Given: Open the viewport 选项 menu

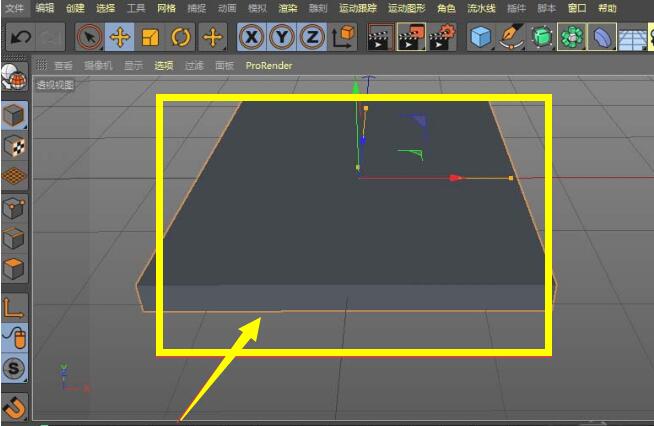Looking at the screenshot, I should pyautogui.click(x=164, y=66).
